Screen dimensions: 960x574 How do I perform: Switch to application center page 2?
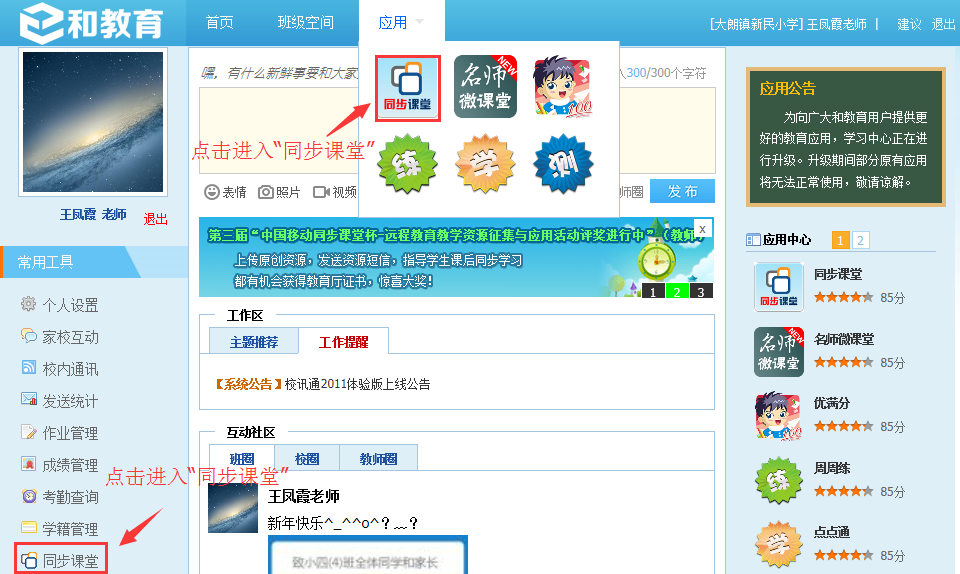click(861, 240)
